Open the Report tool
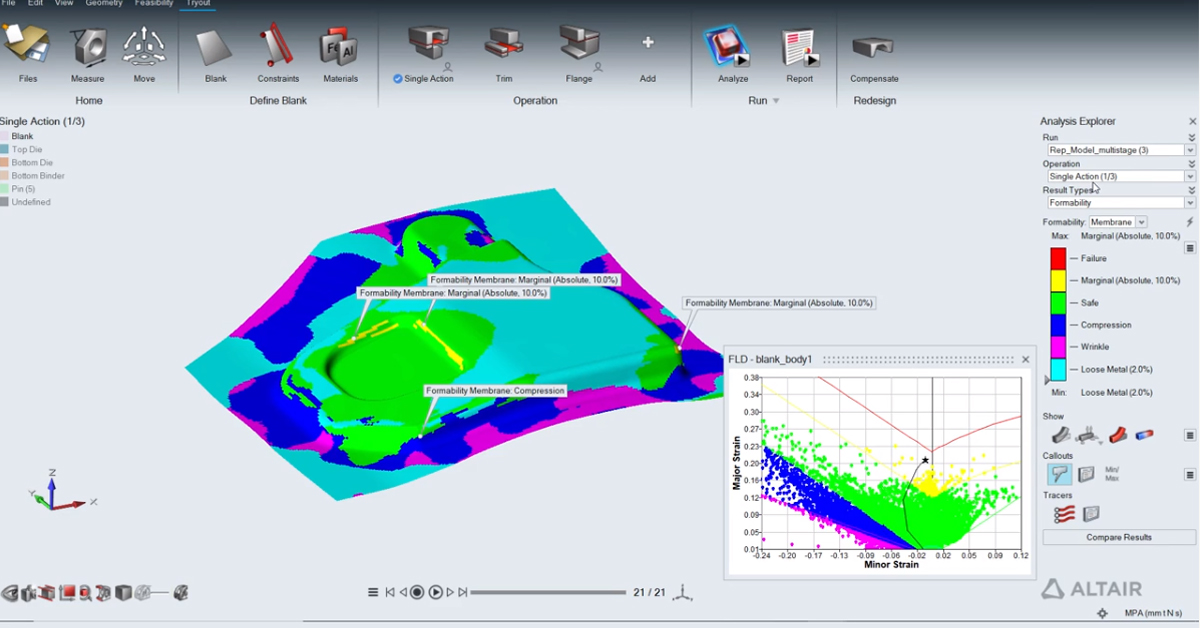Screen dimensions: 1200x628 click(799, 46)
